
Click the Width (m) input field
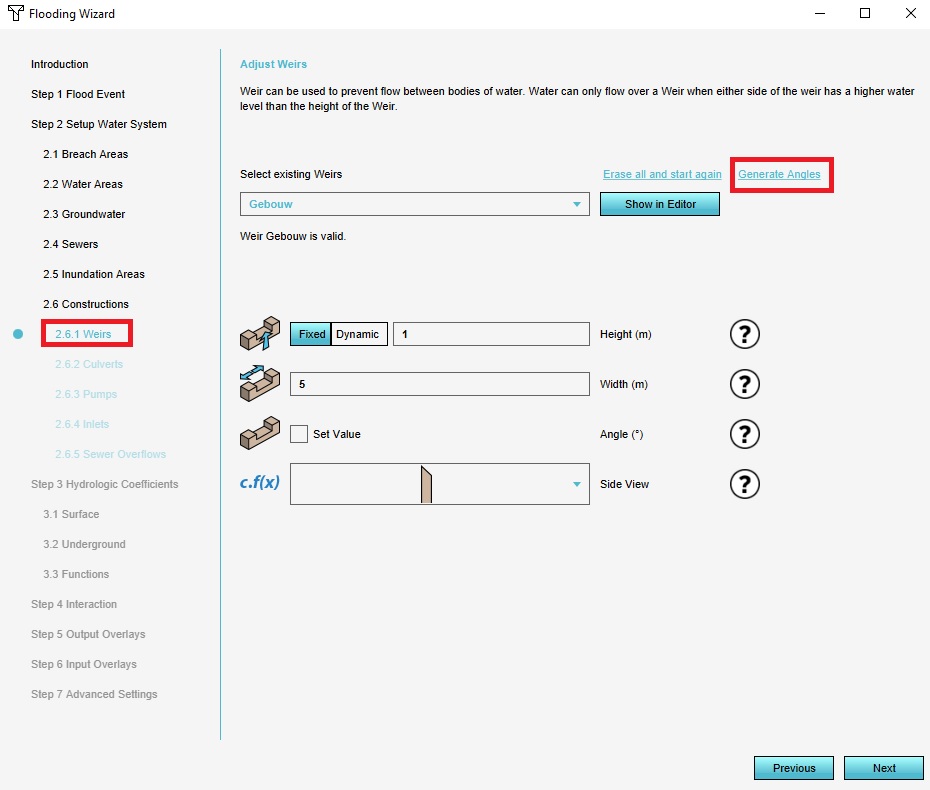pos(440,384)
